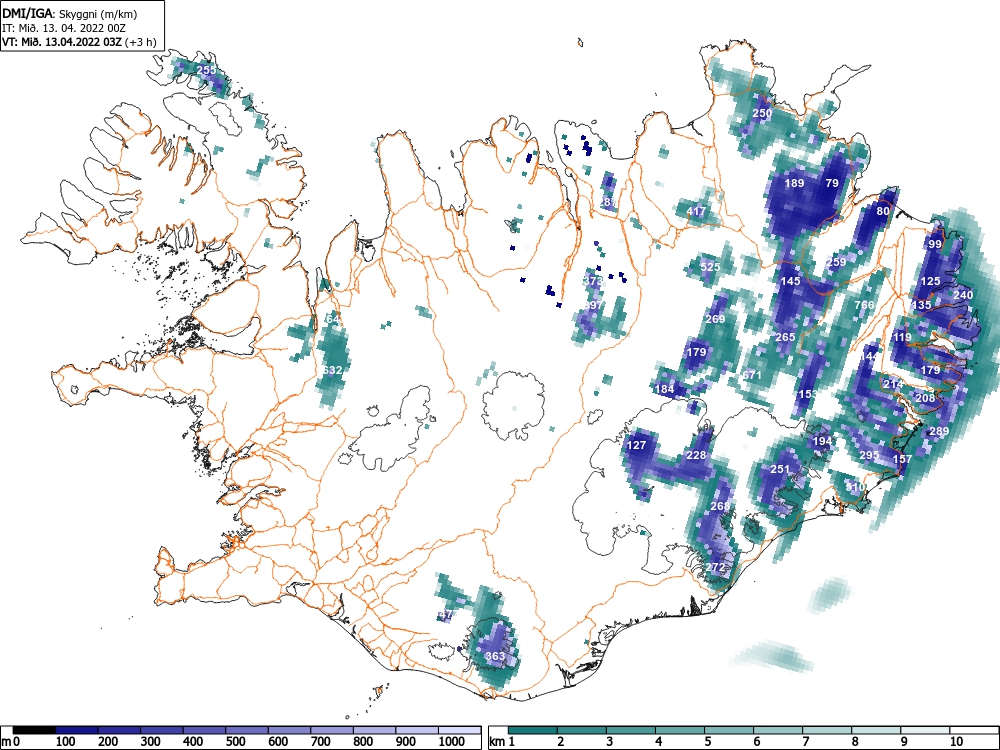
Task: Click visibility value 632 in the west
Action: coord(332,370)
